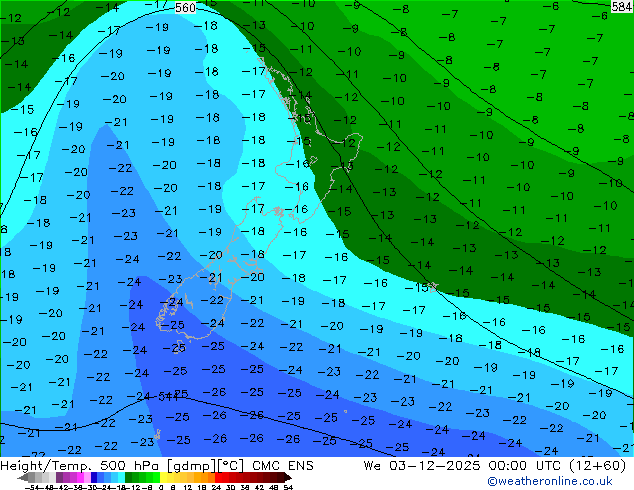Image resolution: width=634 pixels, height=490 pixels.
Task: Click the '[gdmp]' unit label in title
Action: [192, 466]
